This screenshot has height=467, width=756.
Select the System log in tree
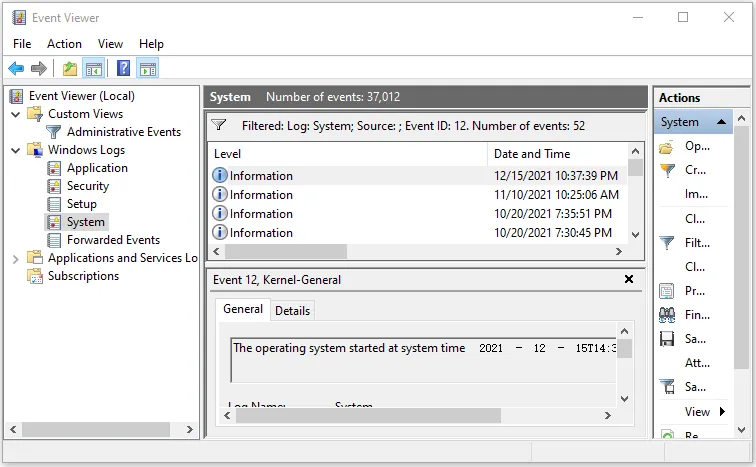tap(85, 222)
